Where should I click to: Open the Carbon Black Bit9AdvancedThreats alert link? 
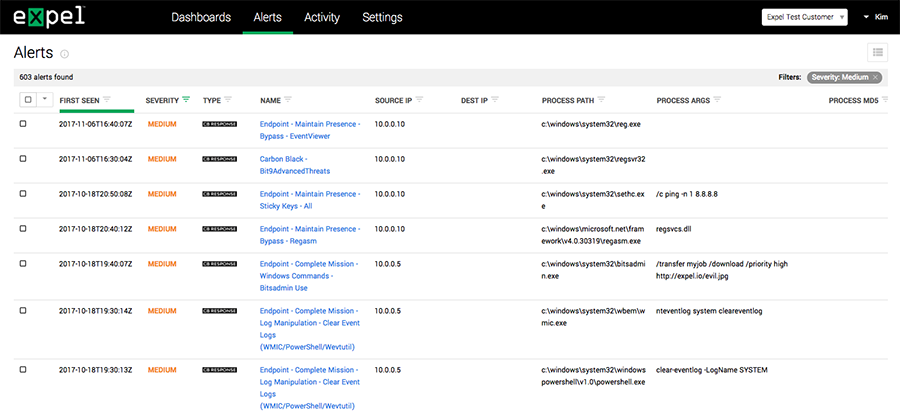click(295, 165)
